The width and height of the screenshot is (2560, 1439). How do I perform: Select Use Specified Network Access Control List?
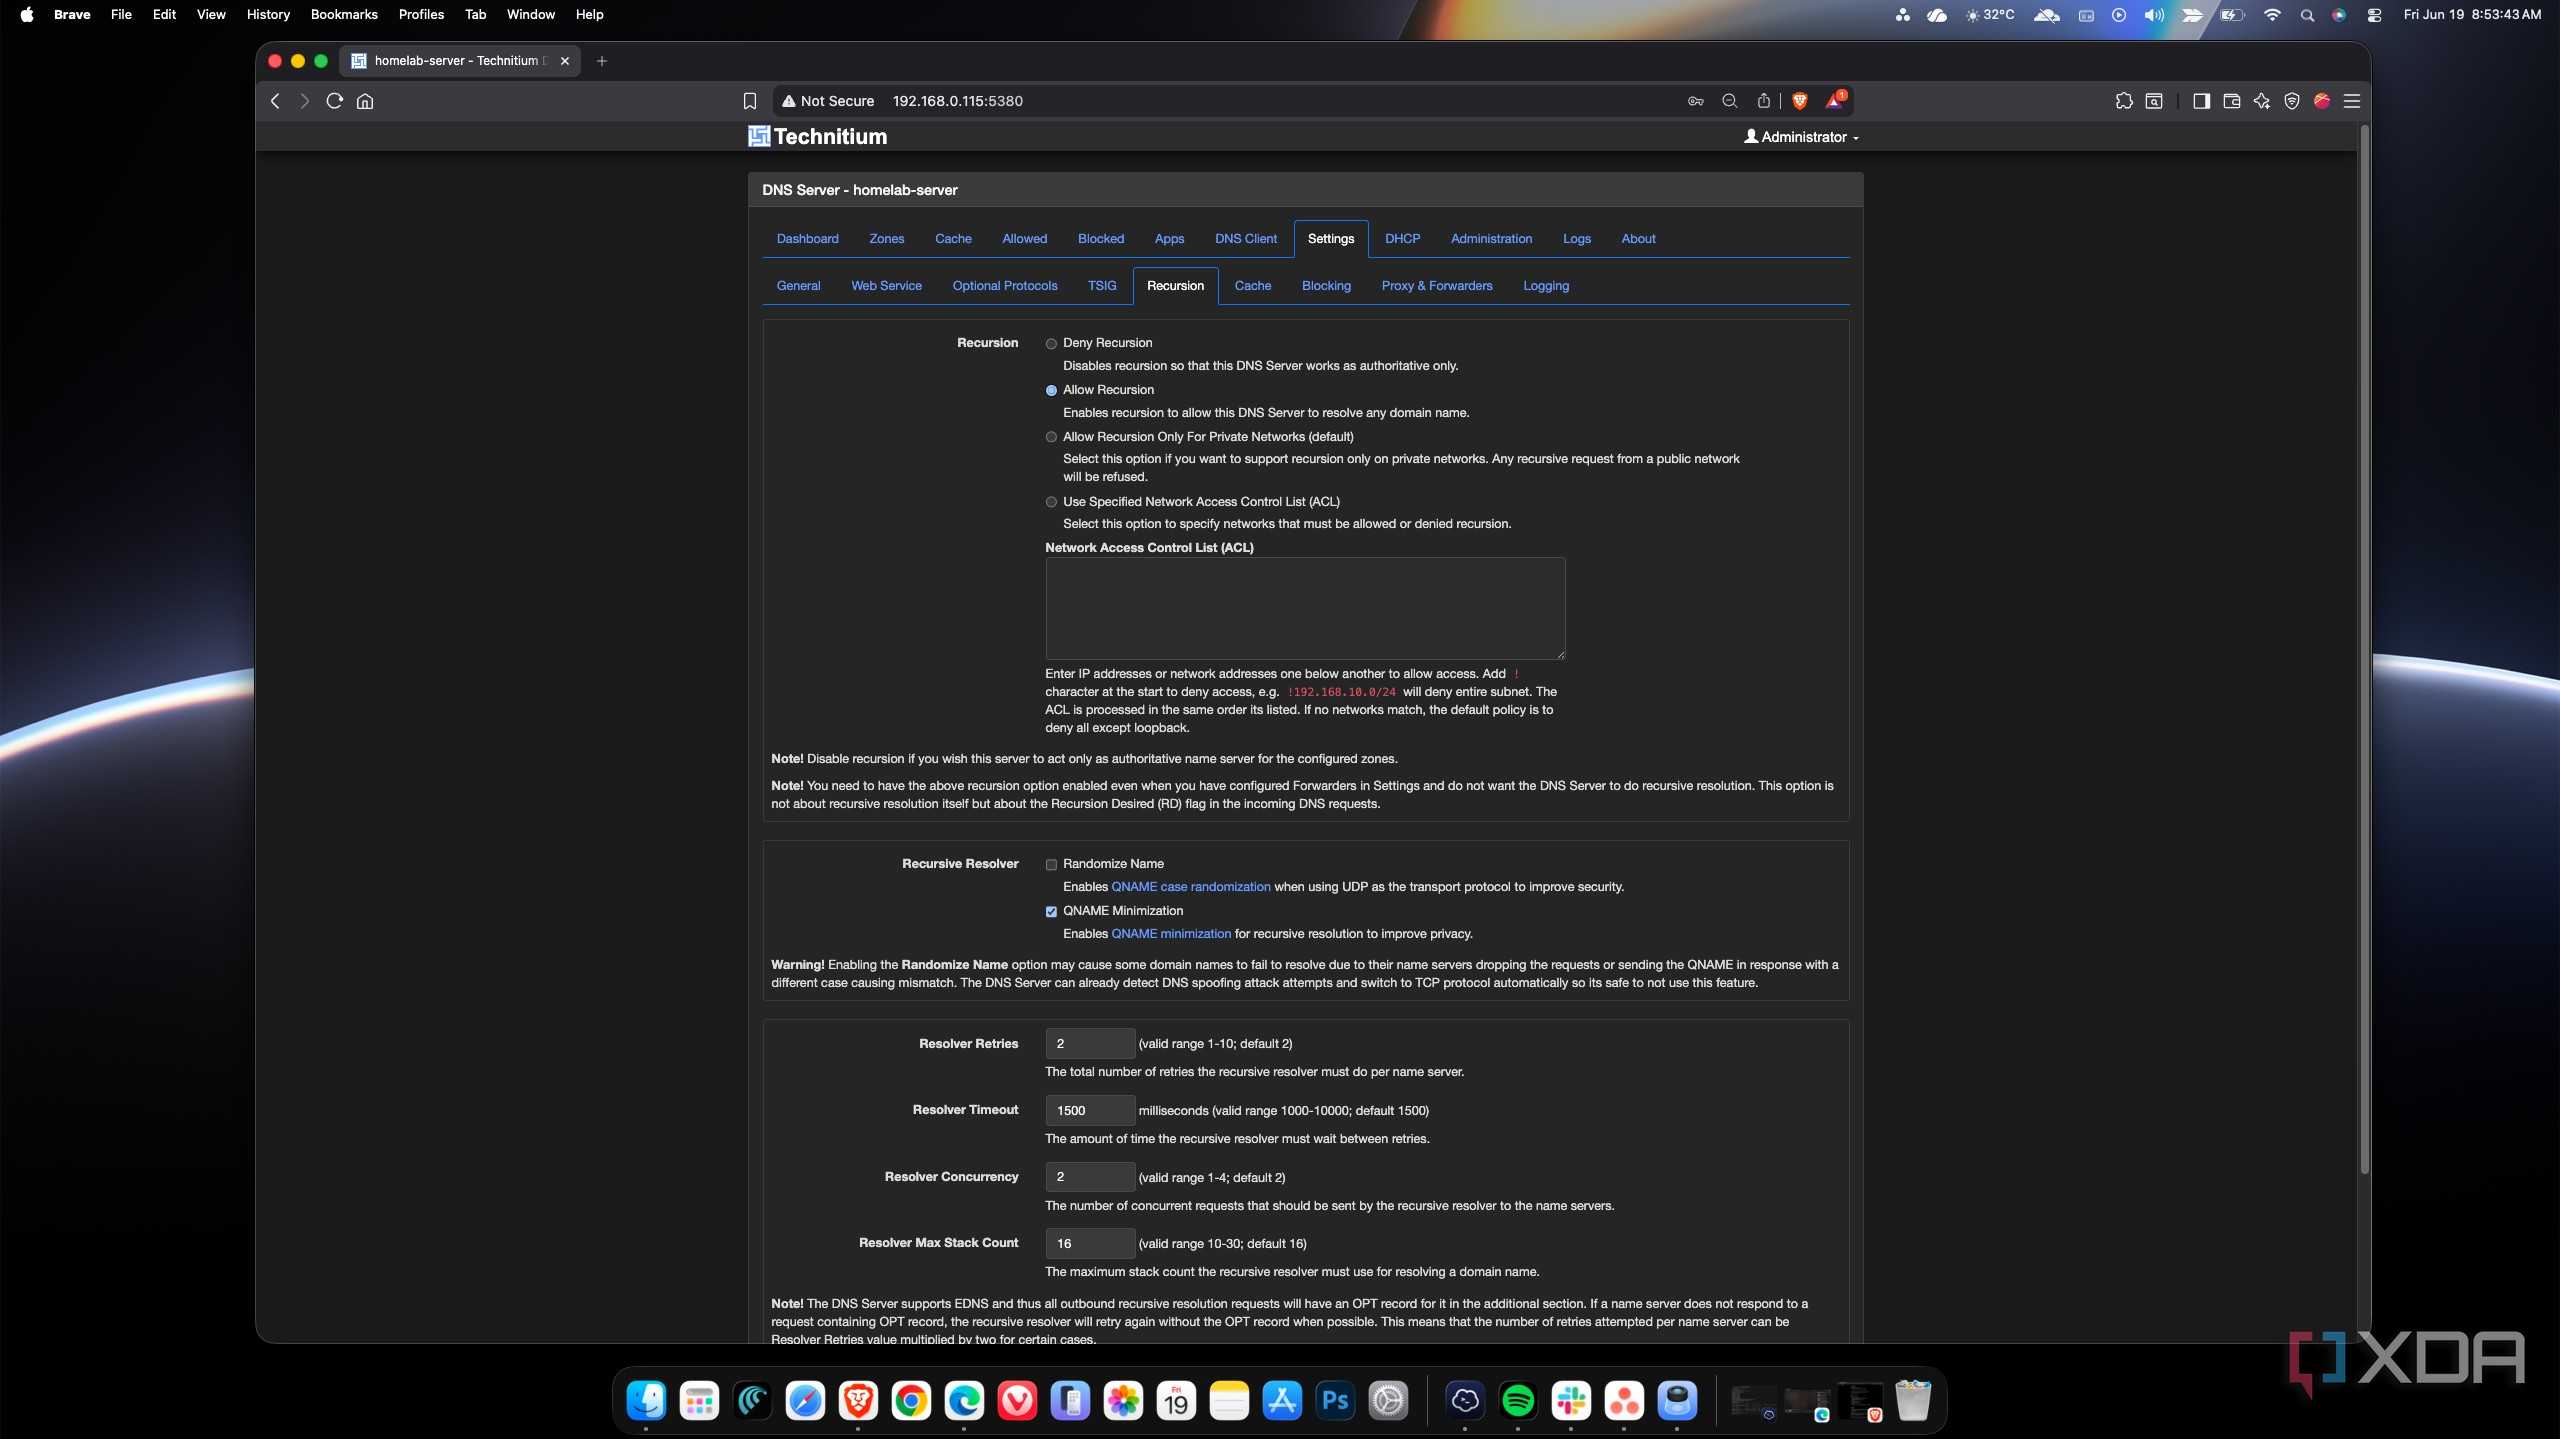pos(1051,502)
